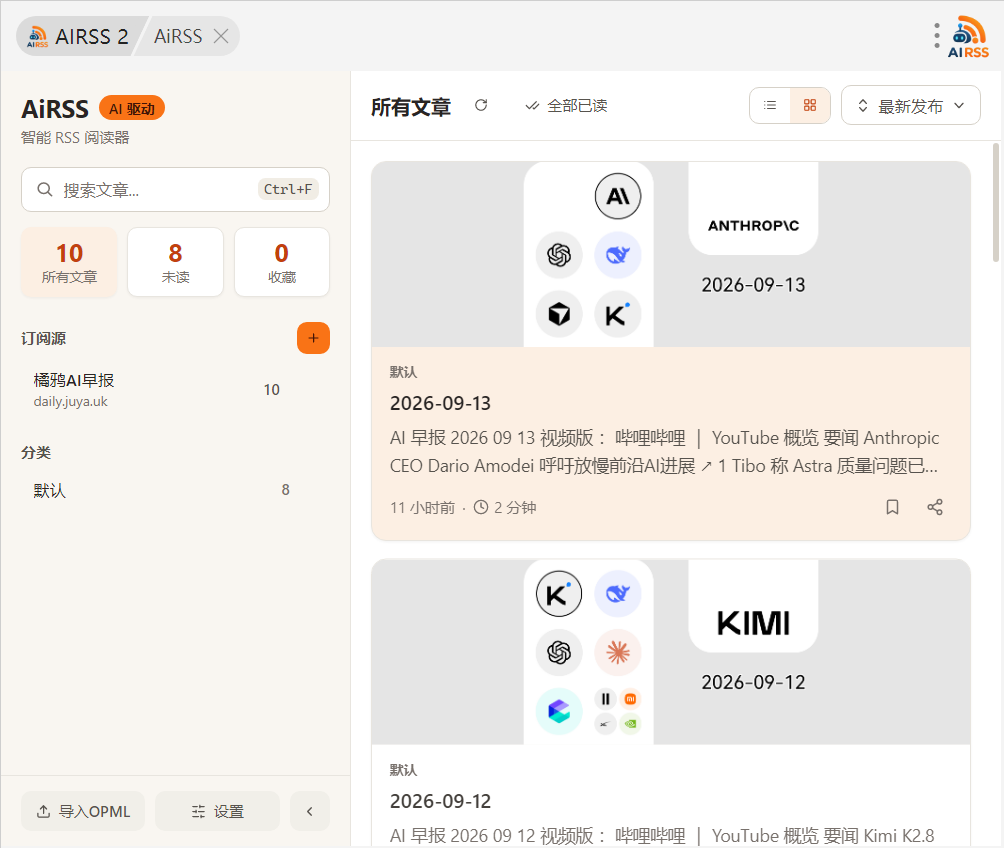Open 设置 settings button
1004x848 pixels.
217,811
